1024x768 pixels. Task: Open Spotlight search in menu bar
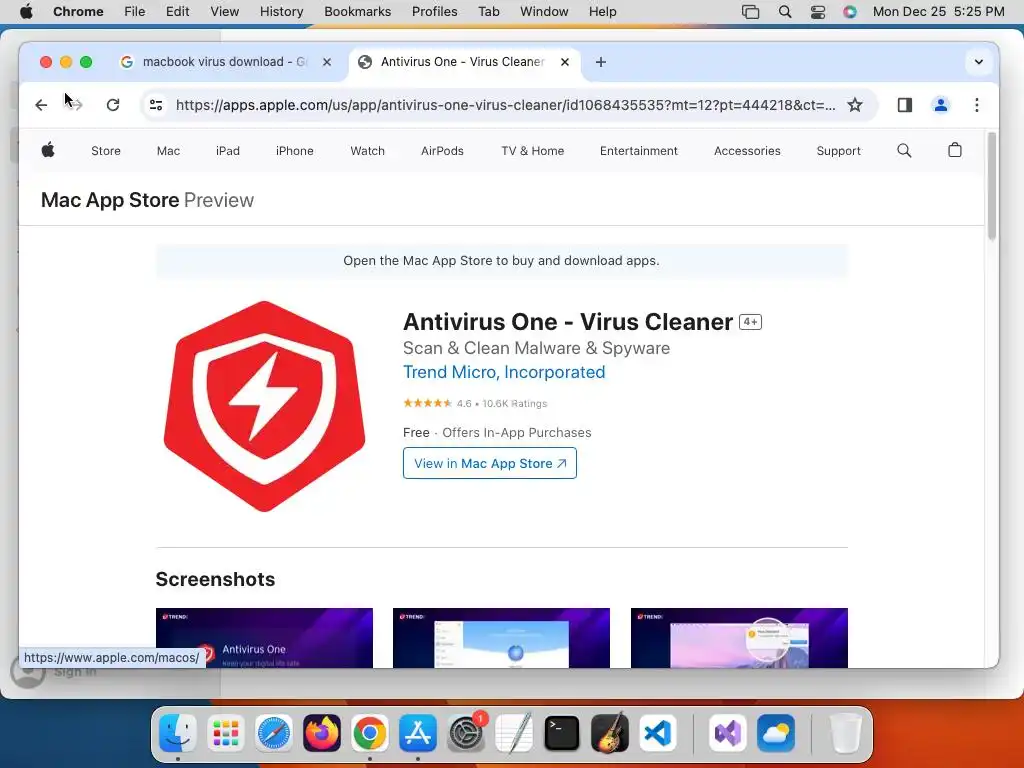click(x=785, y=12)
